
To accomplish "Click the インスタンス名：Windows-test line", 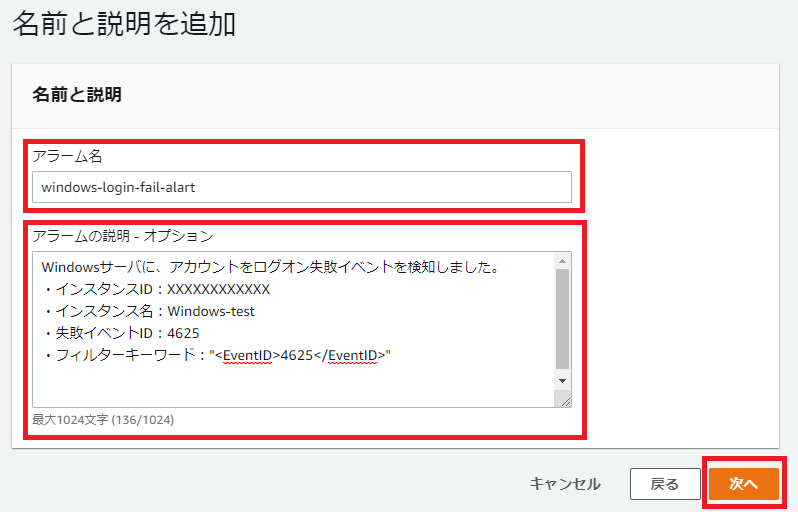I will click(x=149, y=311).
